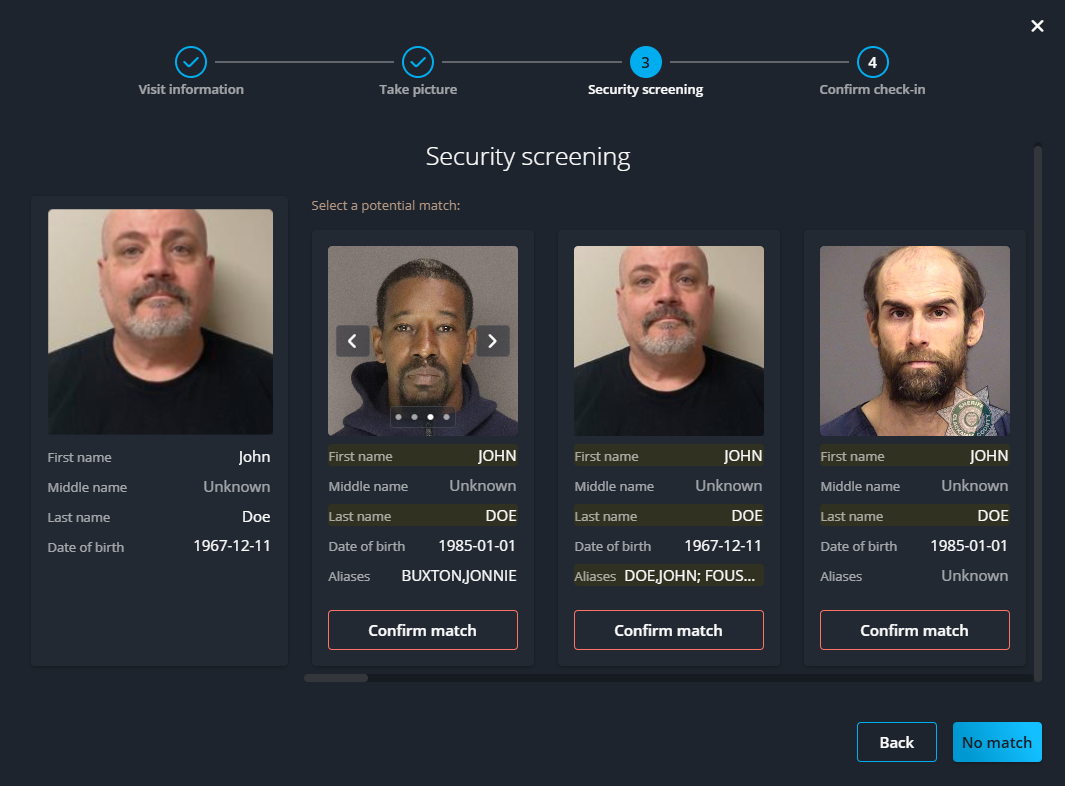Close the check-in dialog with the X
This screenshot has width=1065, height=786.
1037,26
